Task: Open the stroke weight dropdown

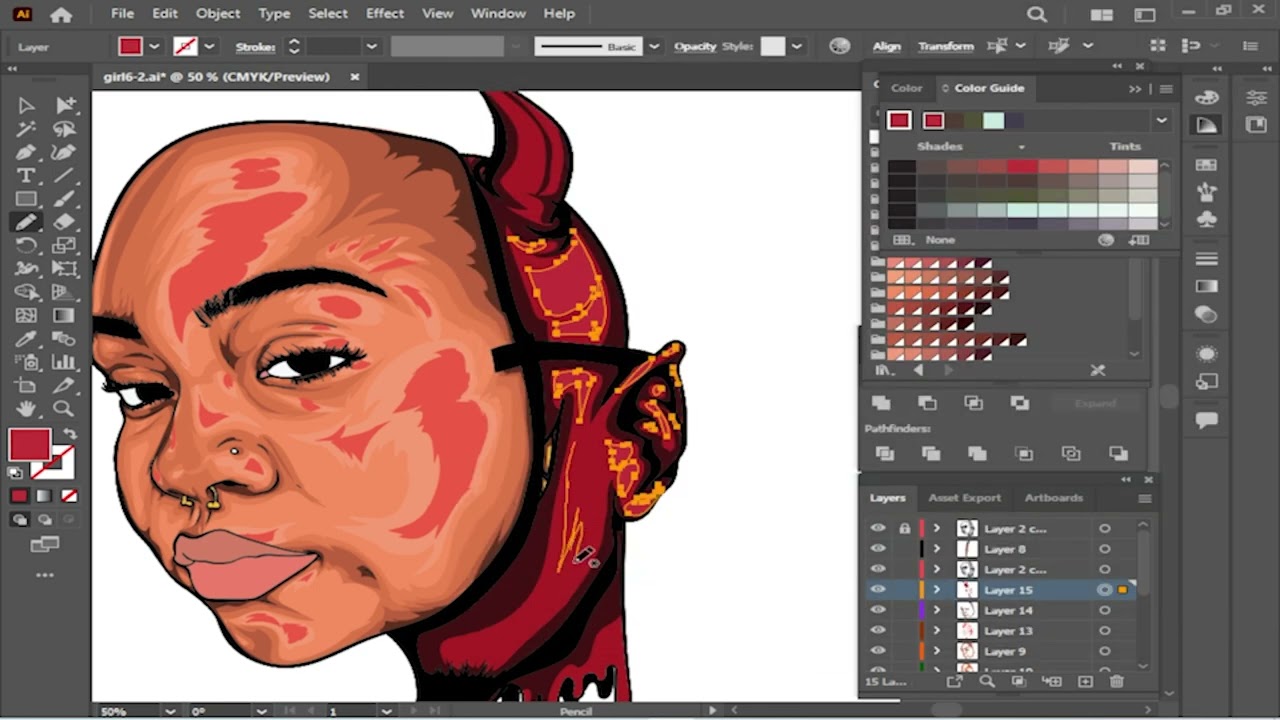Action: 371,46
